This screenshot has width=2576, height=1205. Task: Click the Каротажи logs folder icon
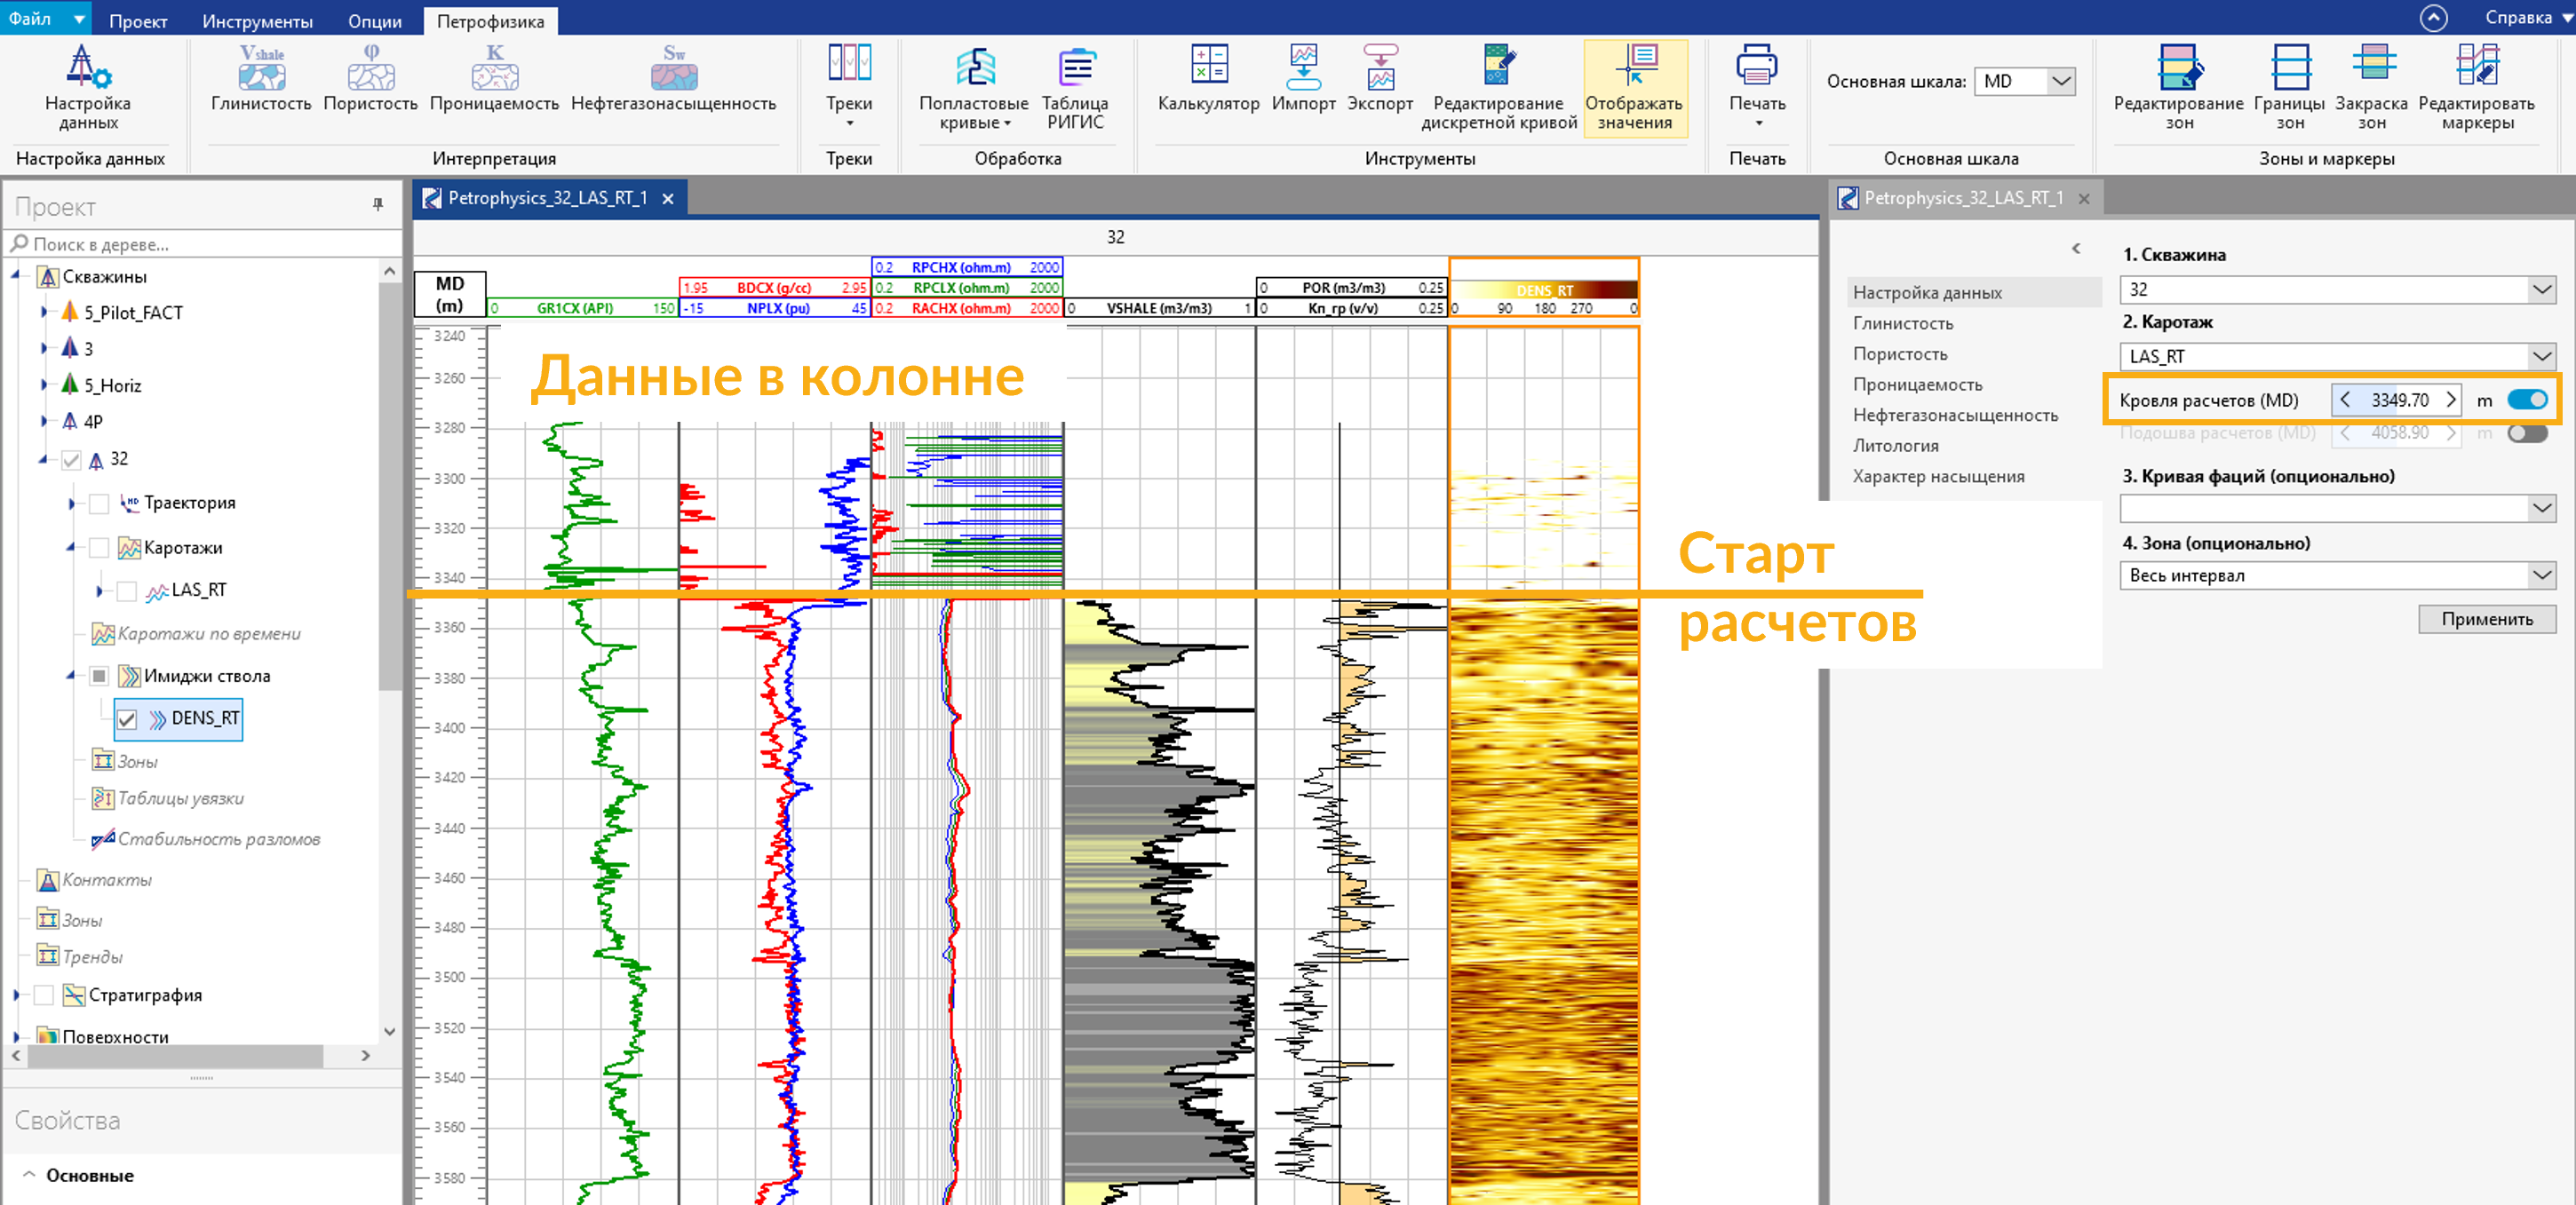click(x=129, y=548)
